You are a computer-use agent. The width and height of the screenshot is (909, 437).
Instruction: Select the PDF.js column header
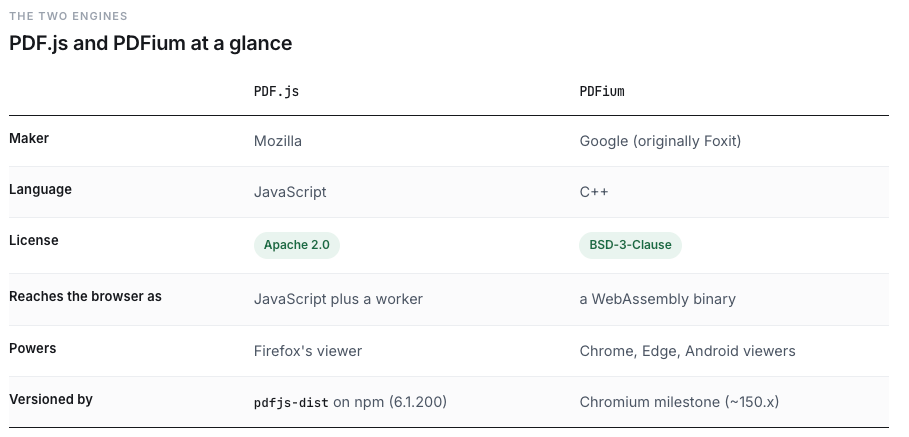(x=277, y=91)
